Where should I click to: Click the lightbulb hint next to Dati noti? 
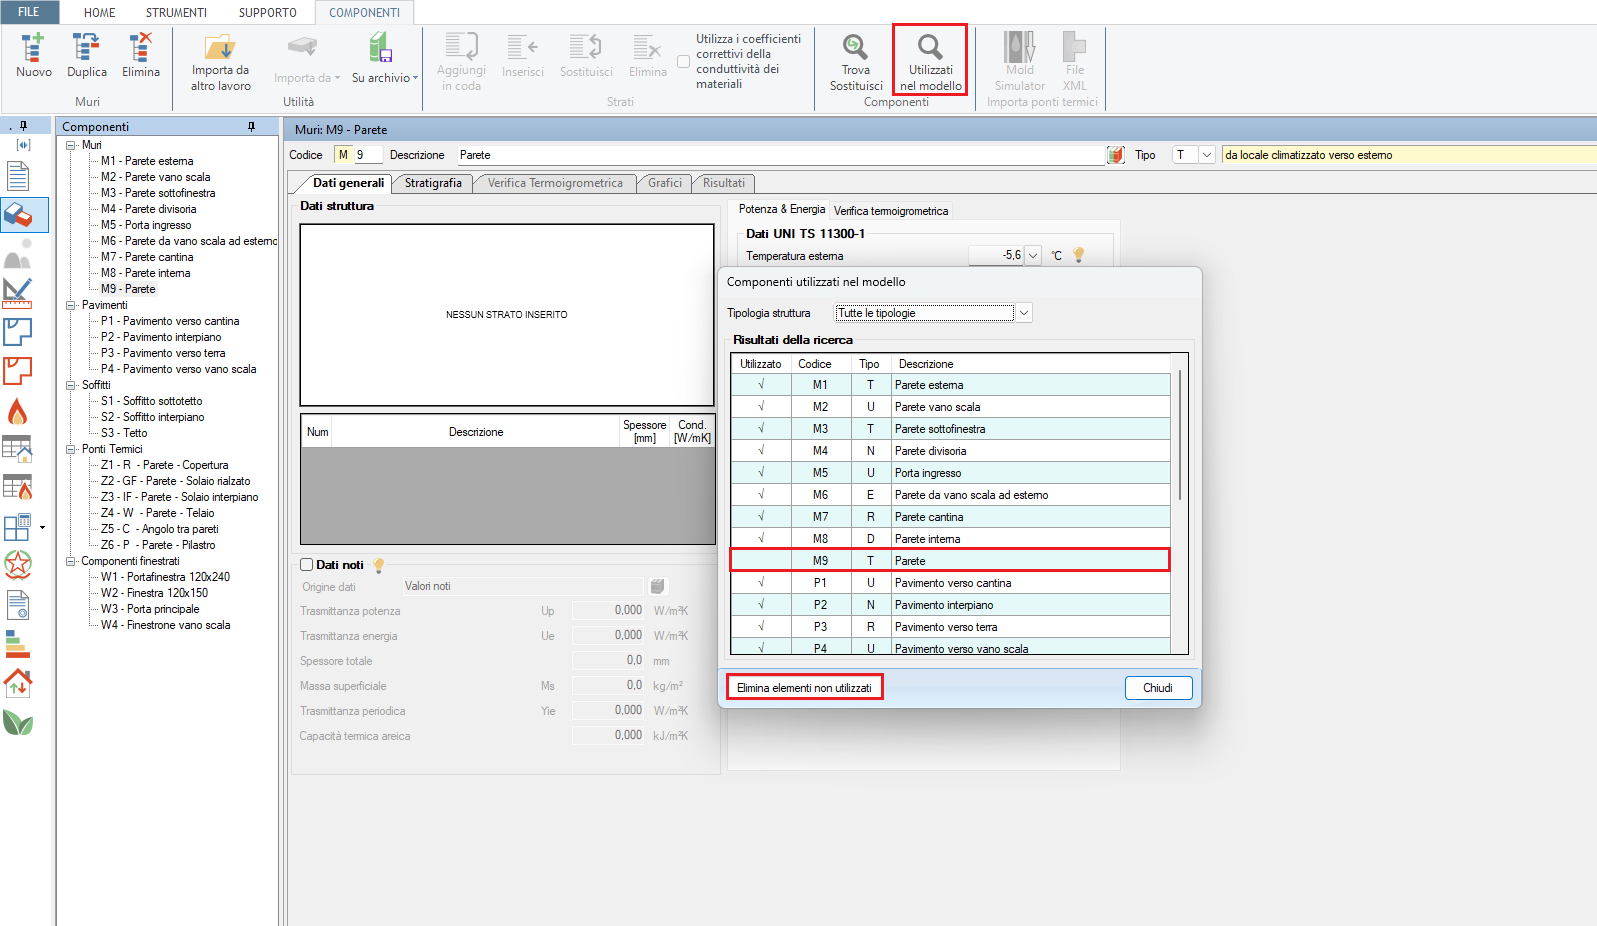[x=379, y=565]
